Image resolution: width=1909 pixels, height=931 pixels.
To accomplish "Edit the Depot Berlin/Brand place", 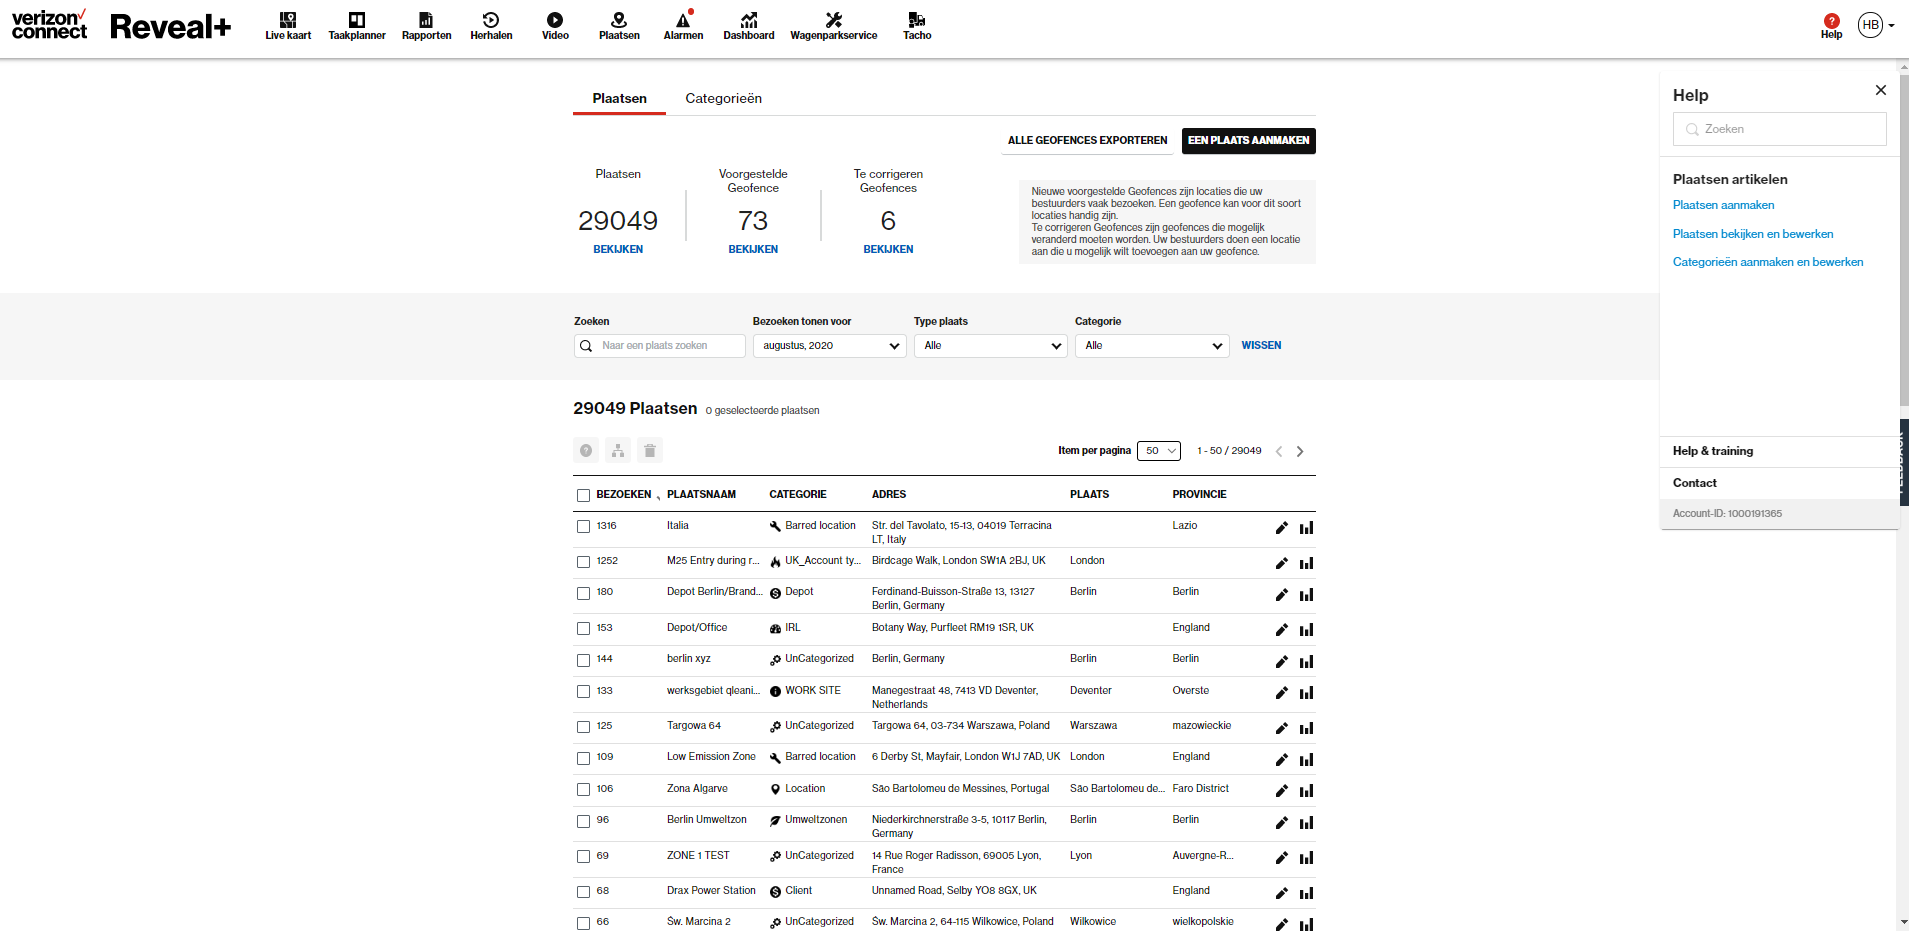I will coord(1281,595).
